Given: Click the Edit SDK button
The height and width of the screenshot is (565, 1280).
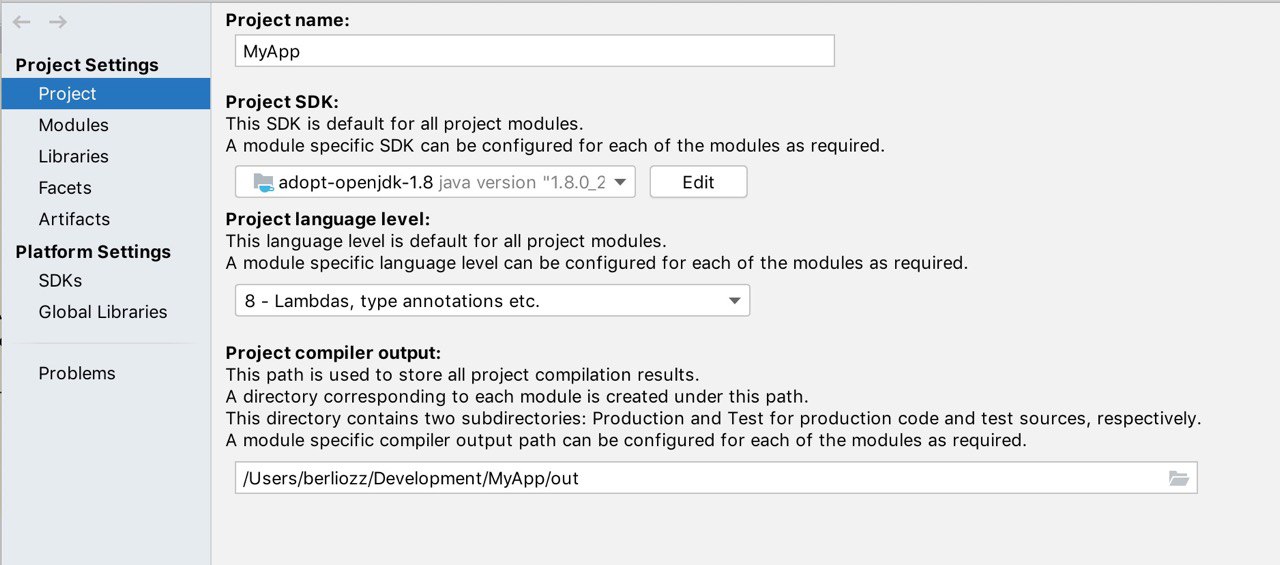Looking at the screenshot, I should (x=698, y=182).
